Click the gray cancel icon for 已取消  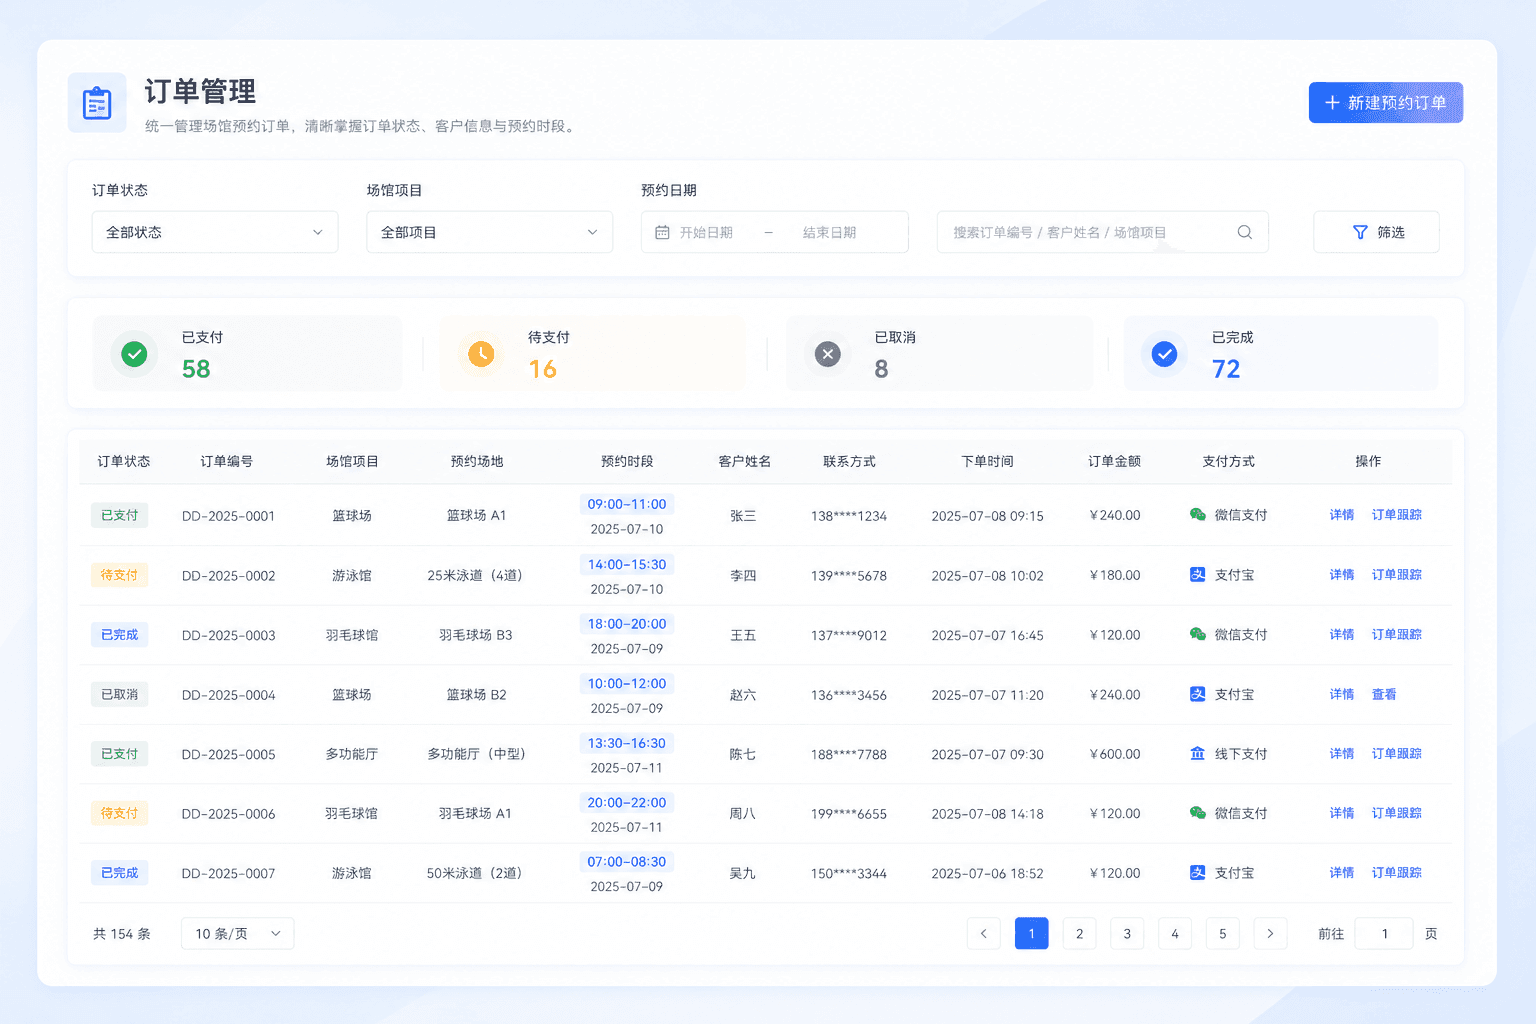pos(828,354)
